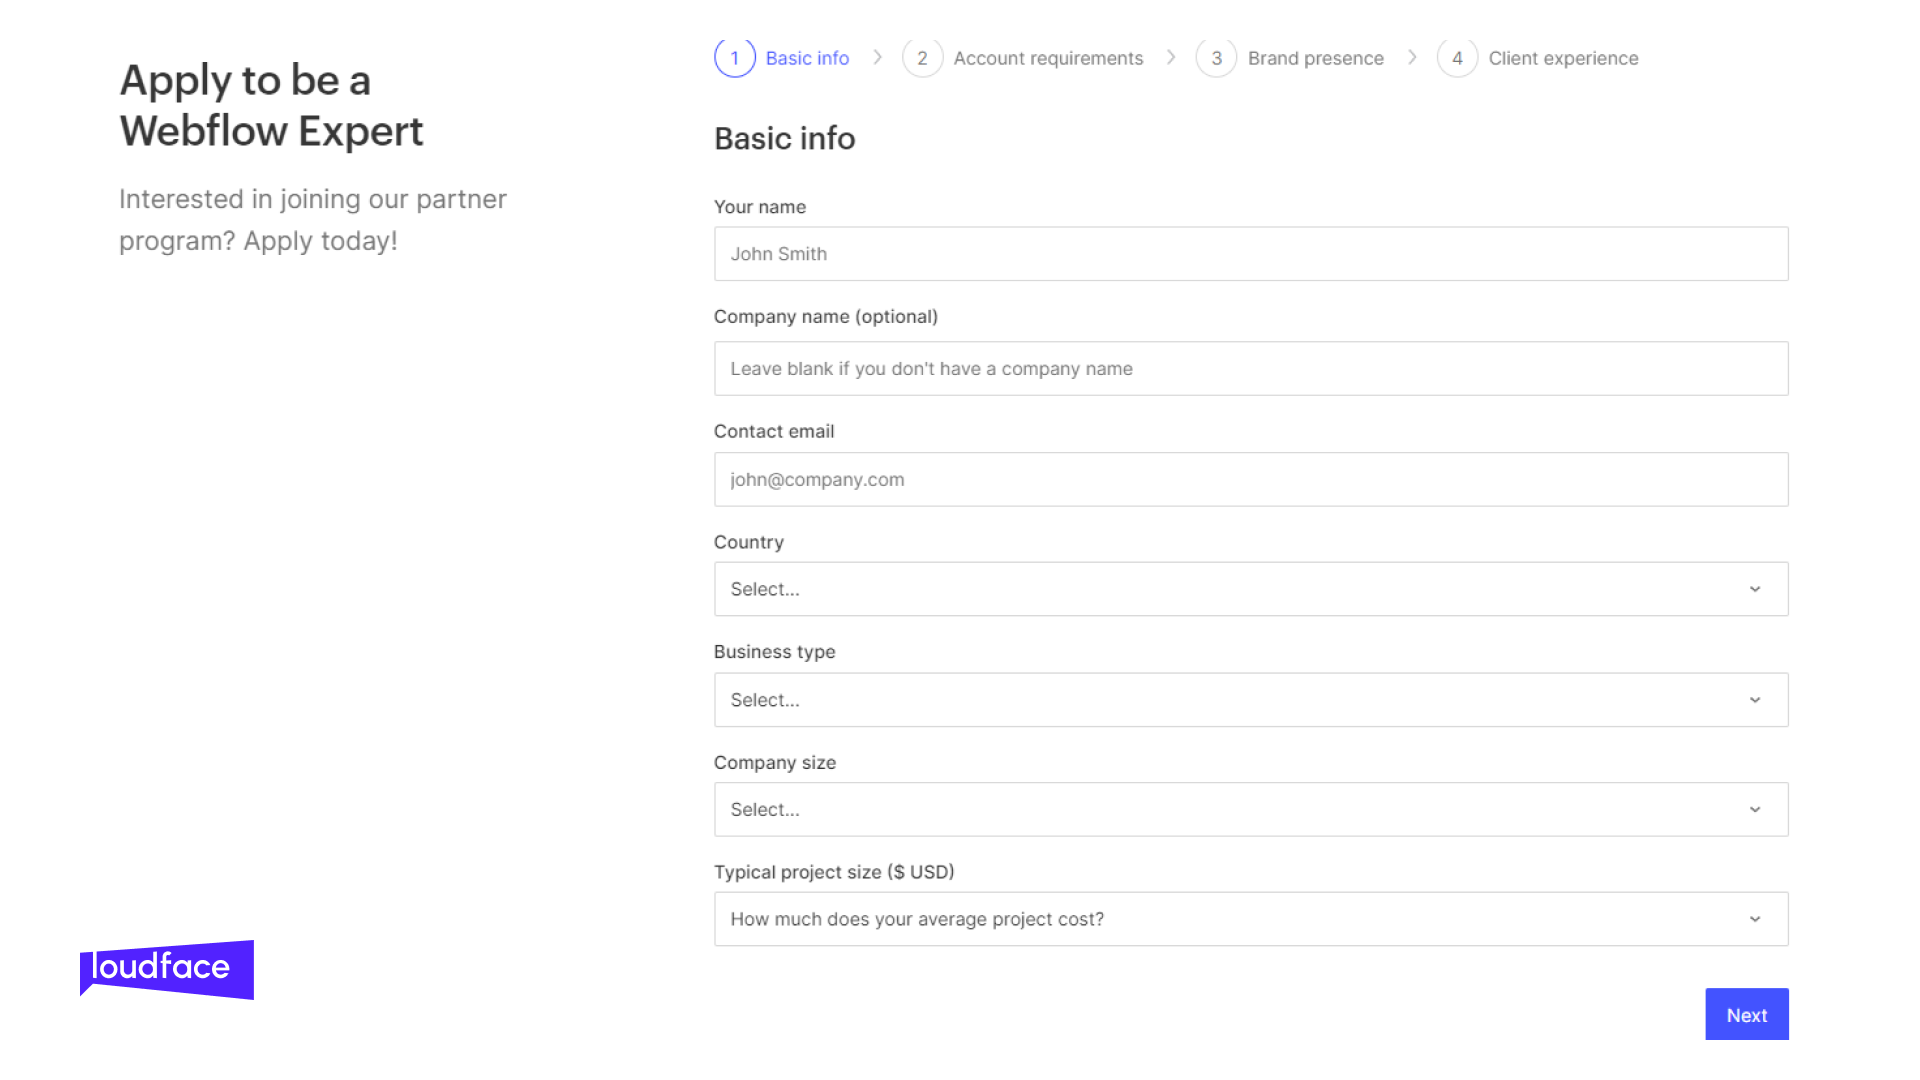Open the Country selection dropdown
This screenshot has width=1920, height=1080.
[x=1250, y=589]
